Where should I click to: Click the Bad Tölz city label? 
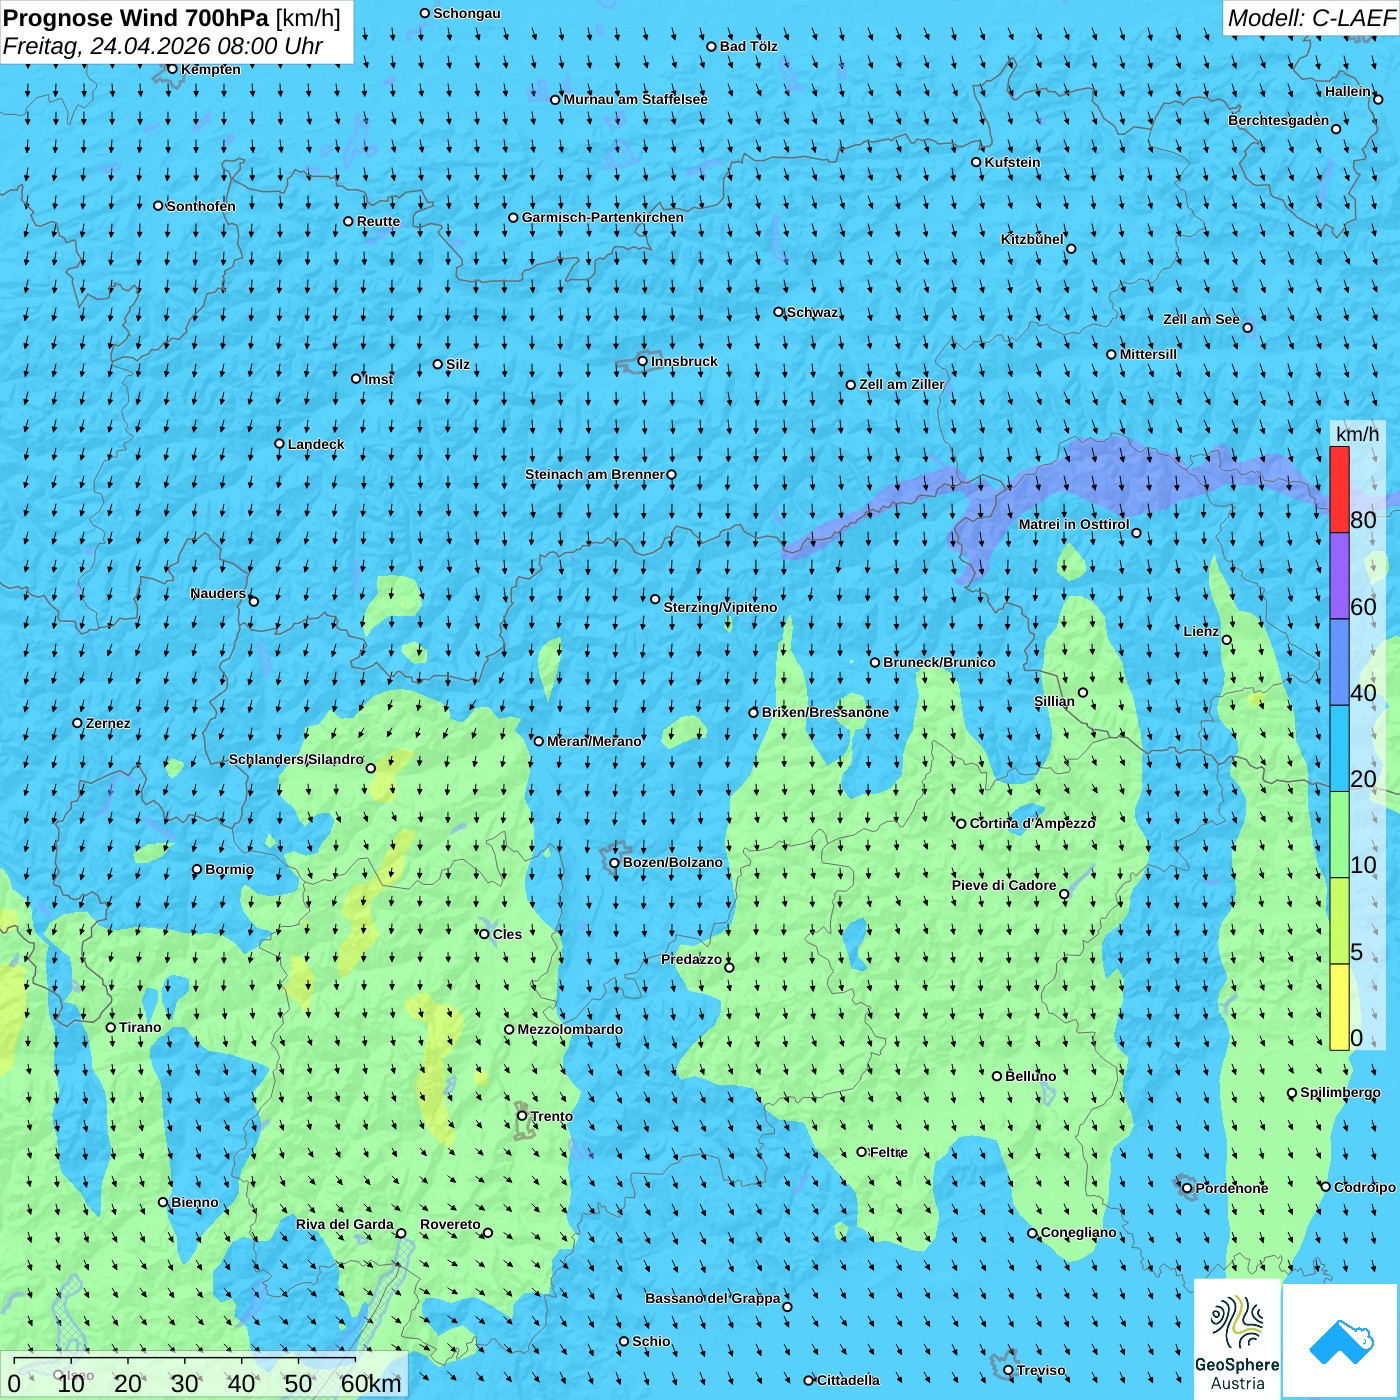749,46
